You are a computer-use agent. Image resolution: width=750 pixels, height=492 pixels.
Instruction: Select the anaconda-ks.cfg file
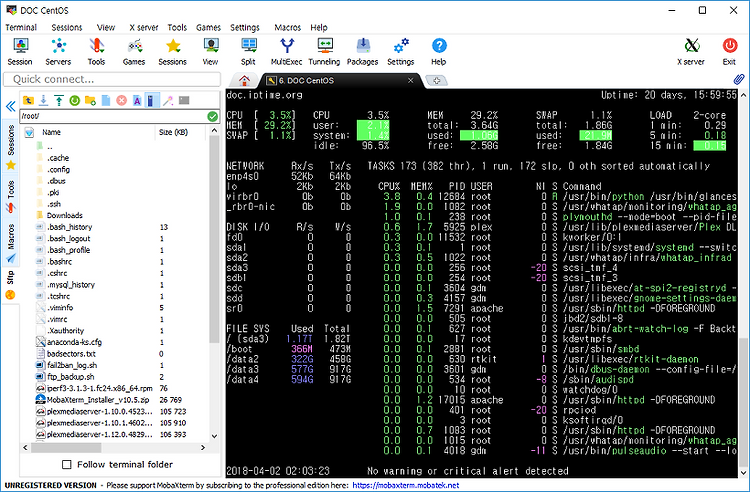coord(74,342)
